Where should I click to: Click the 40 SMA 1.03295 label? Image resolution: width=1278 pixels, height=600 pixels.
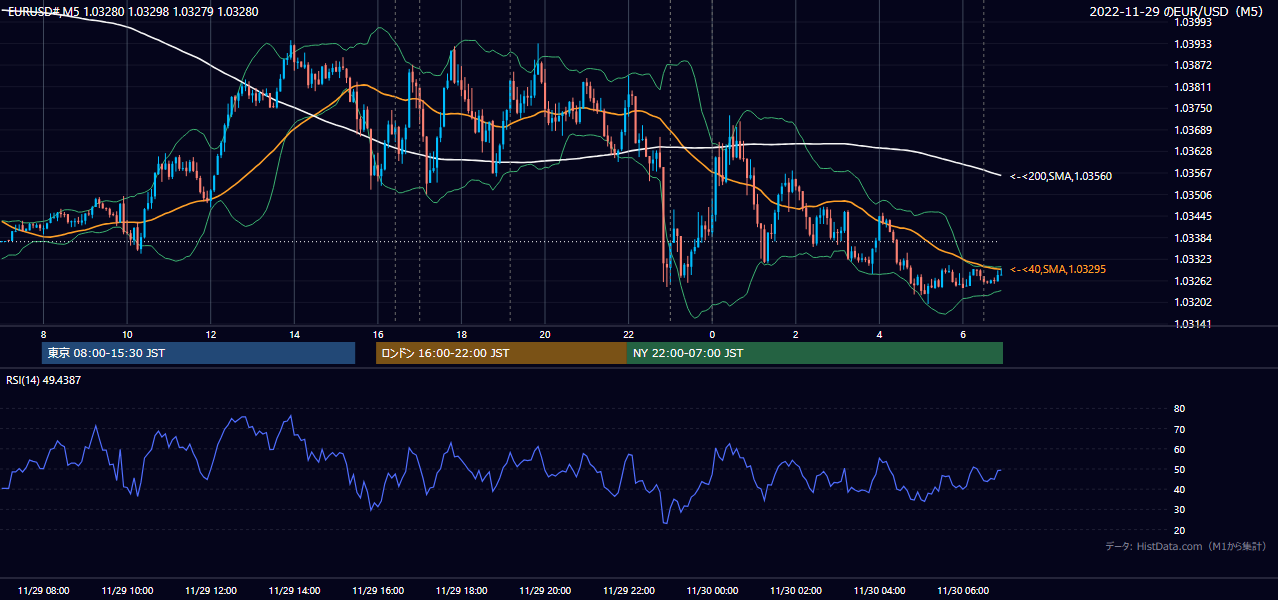tap(1058, 269)
